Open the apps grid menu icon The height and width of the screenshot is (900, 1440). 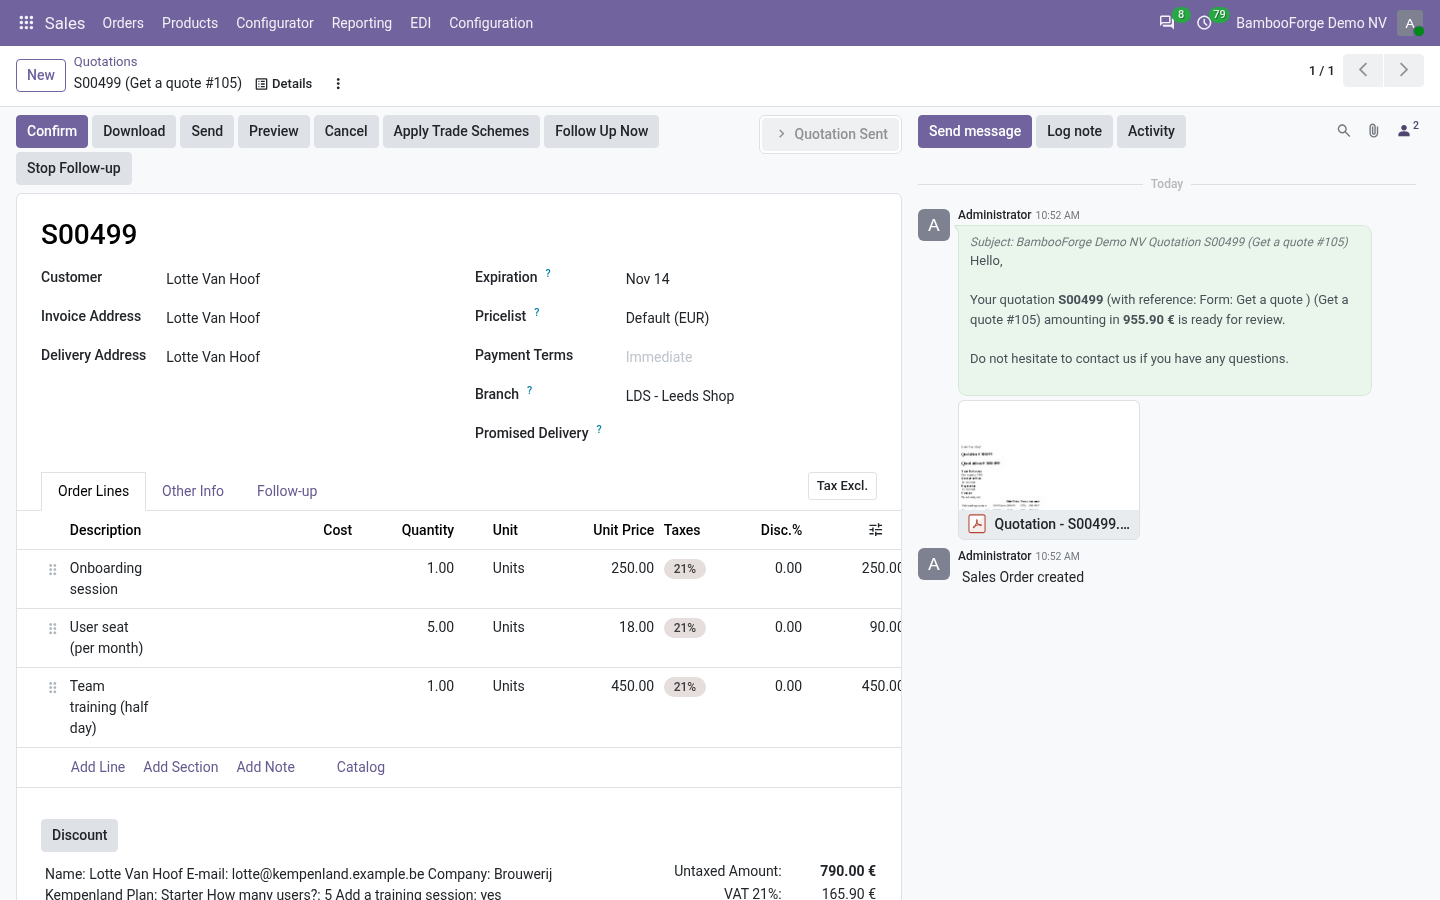click(x=27, y=23)
